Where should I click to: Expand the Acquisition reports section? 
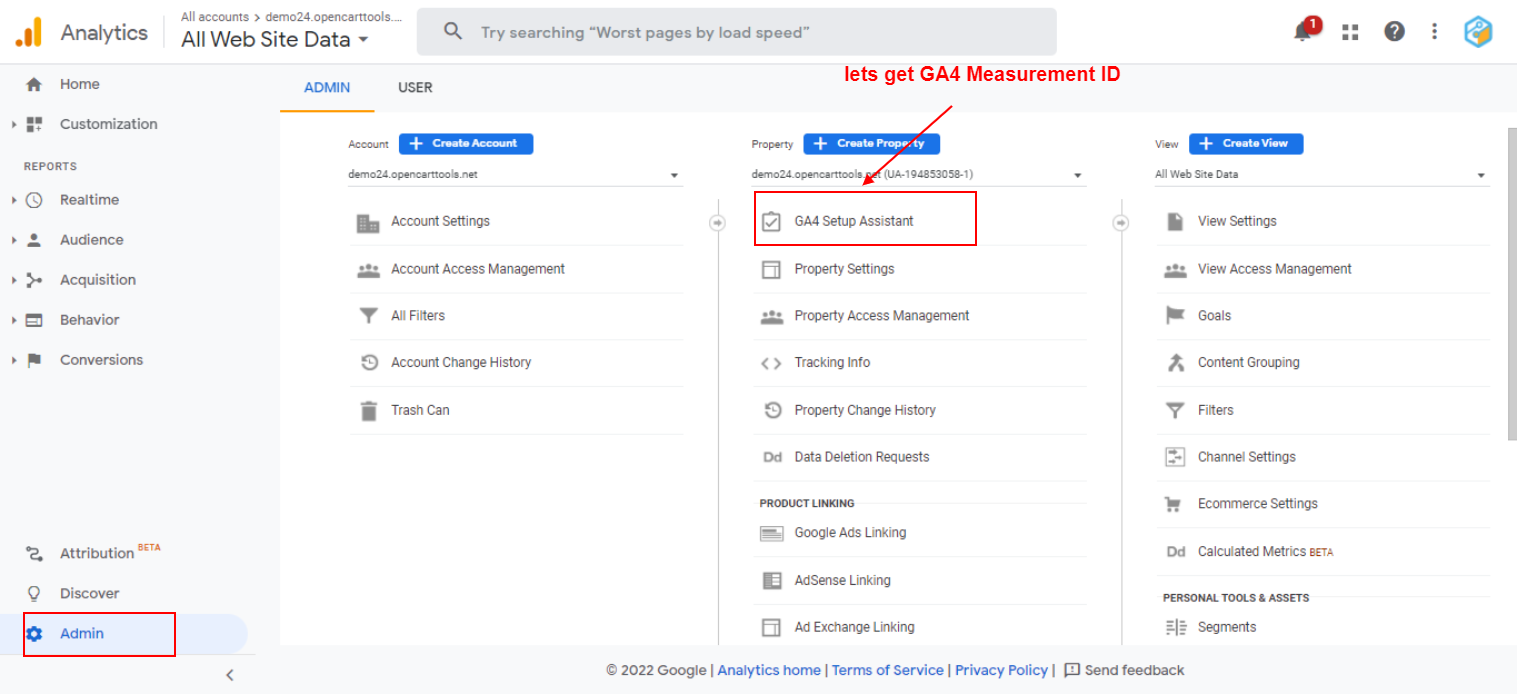tap(14, 280)
